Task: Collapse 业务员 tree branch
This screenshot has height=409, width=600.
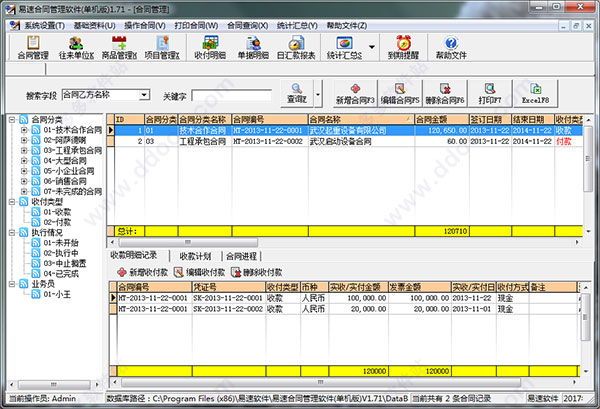Action: [x=12, y=284]
